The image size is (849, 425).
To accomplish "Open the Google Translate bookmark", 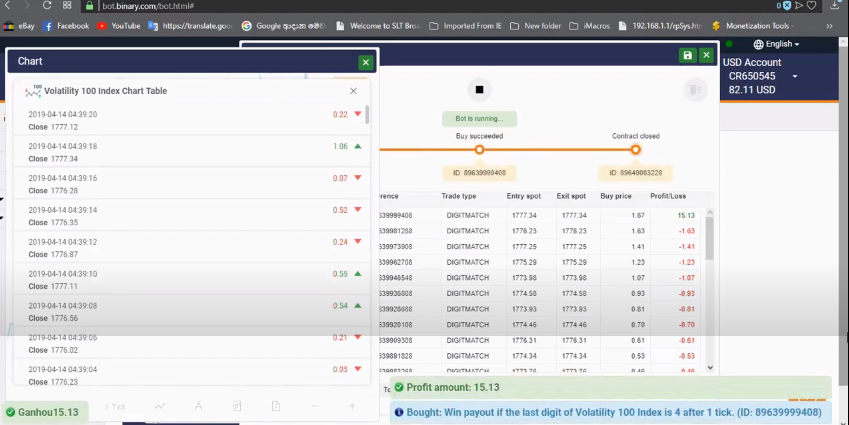I will (x=191, y=26).
